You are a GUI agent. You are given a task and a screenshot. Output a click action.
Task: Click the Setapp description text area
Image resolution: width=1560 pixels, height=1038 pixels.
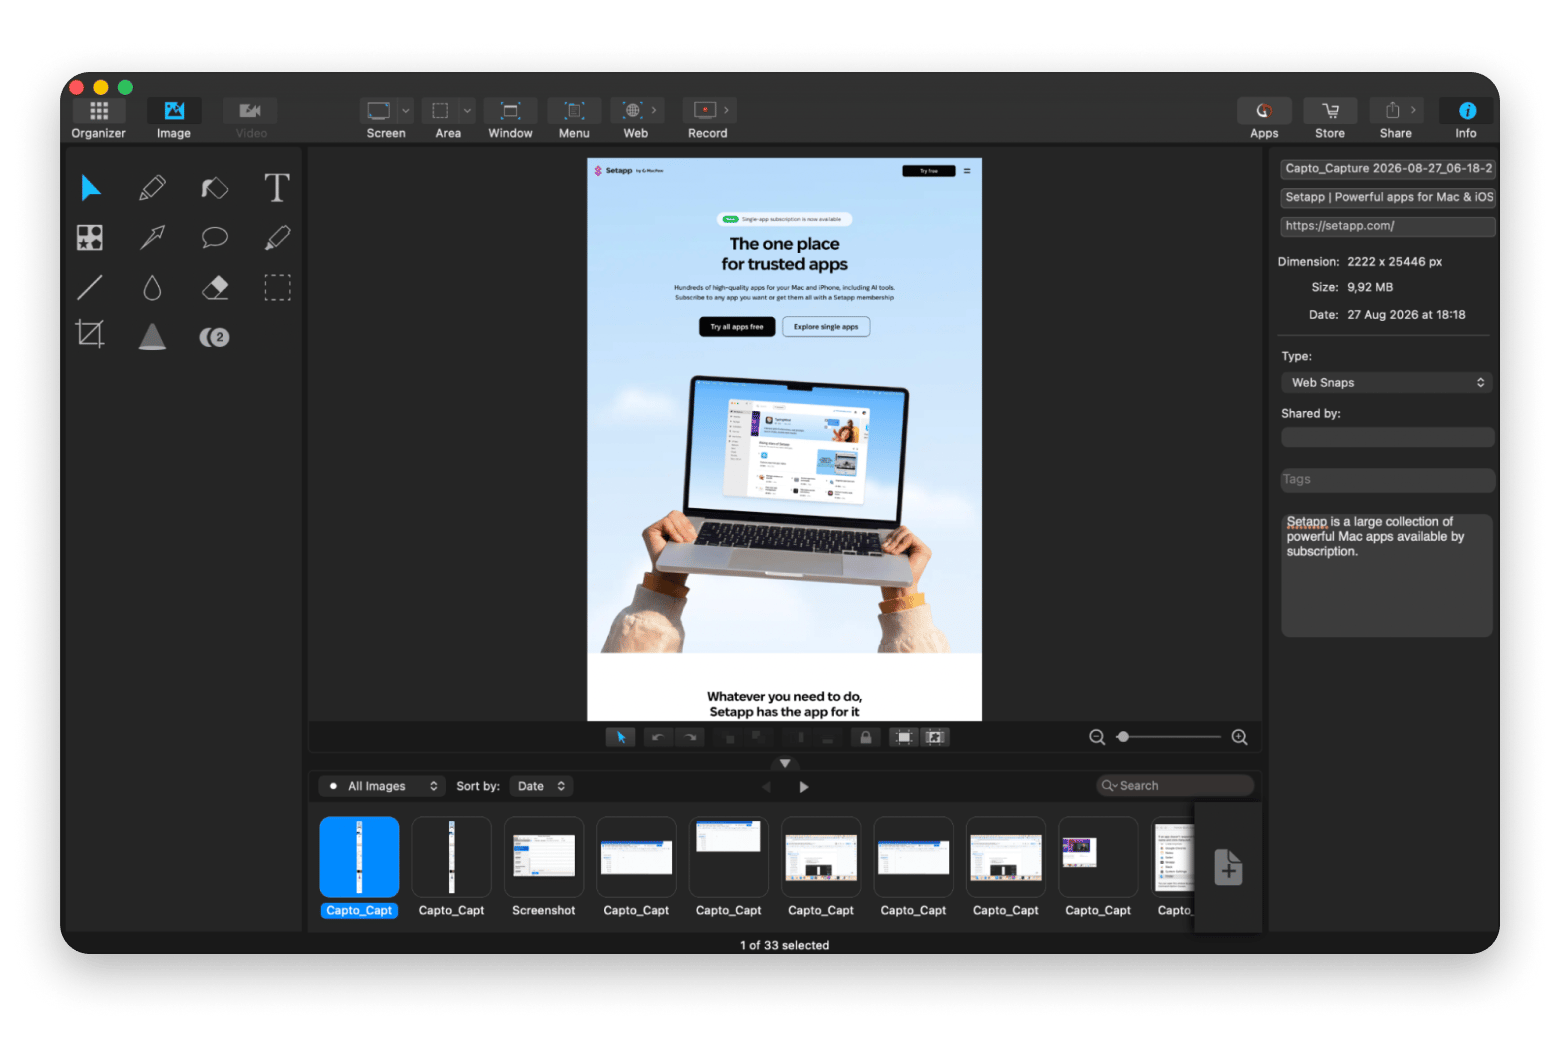pyautogui.click(x=1387, y=575)
